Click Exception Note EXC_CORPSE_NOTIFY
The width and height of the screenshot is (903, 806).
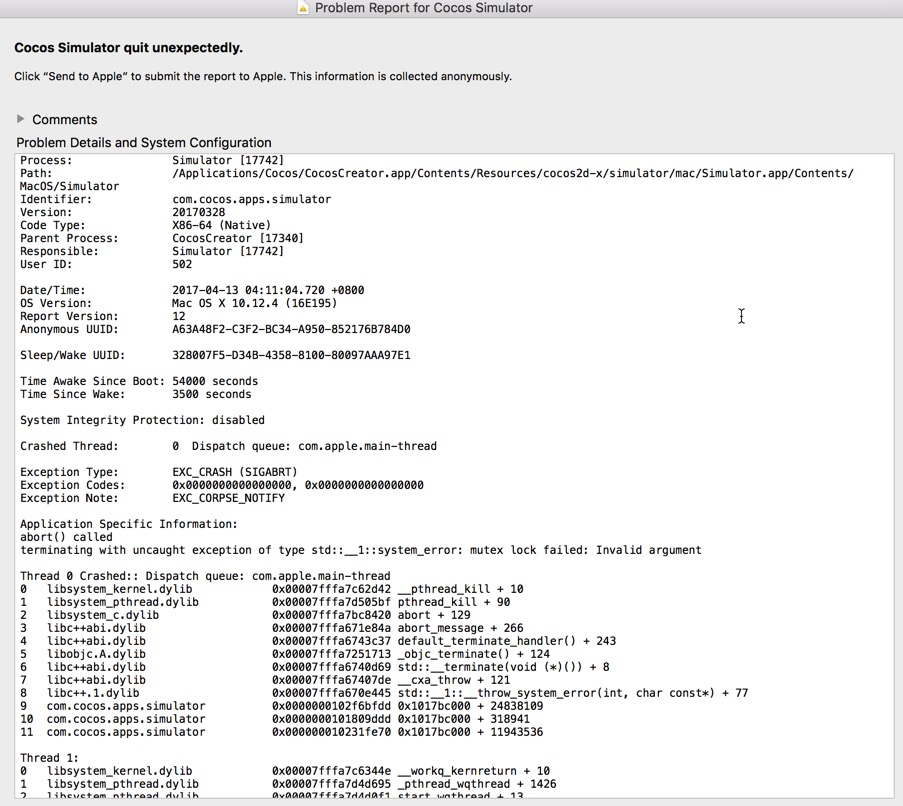pyautogui.click(x=228, y=498)
